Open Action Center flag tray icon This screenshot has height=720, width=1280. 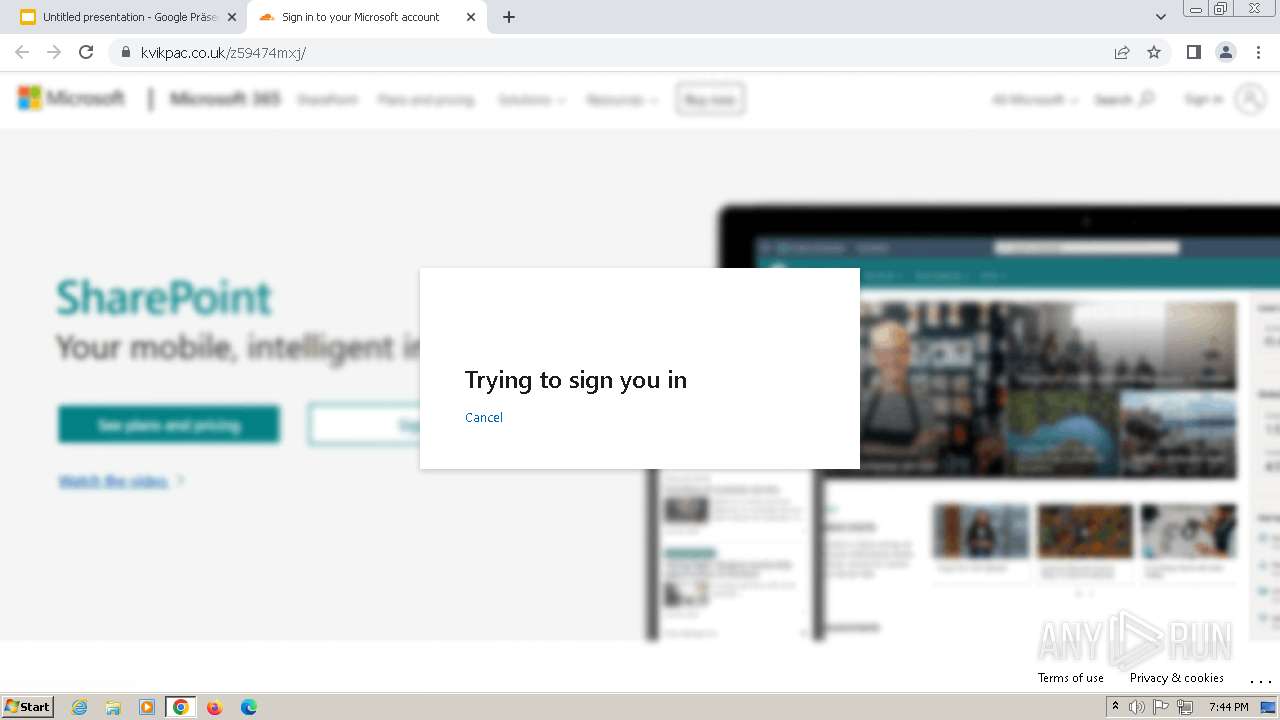1161,707
